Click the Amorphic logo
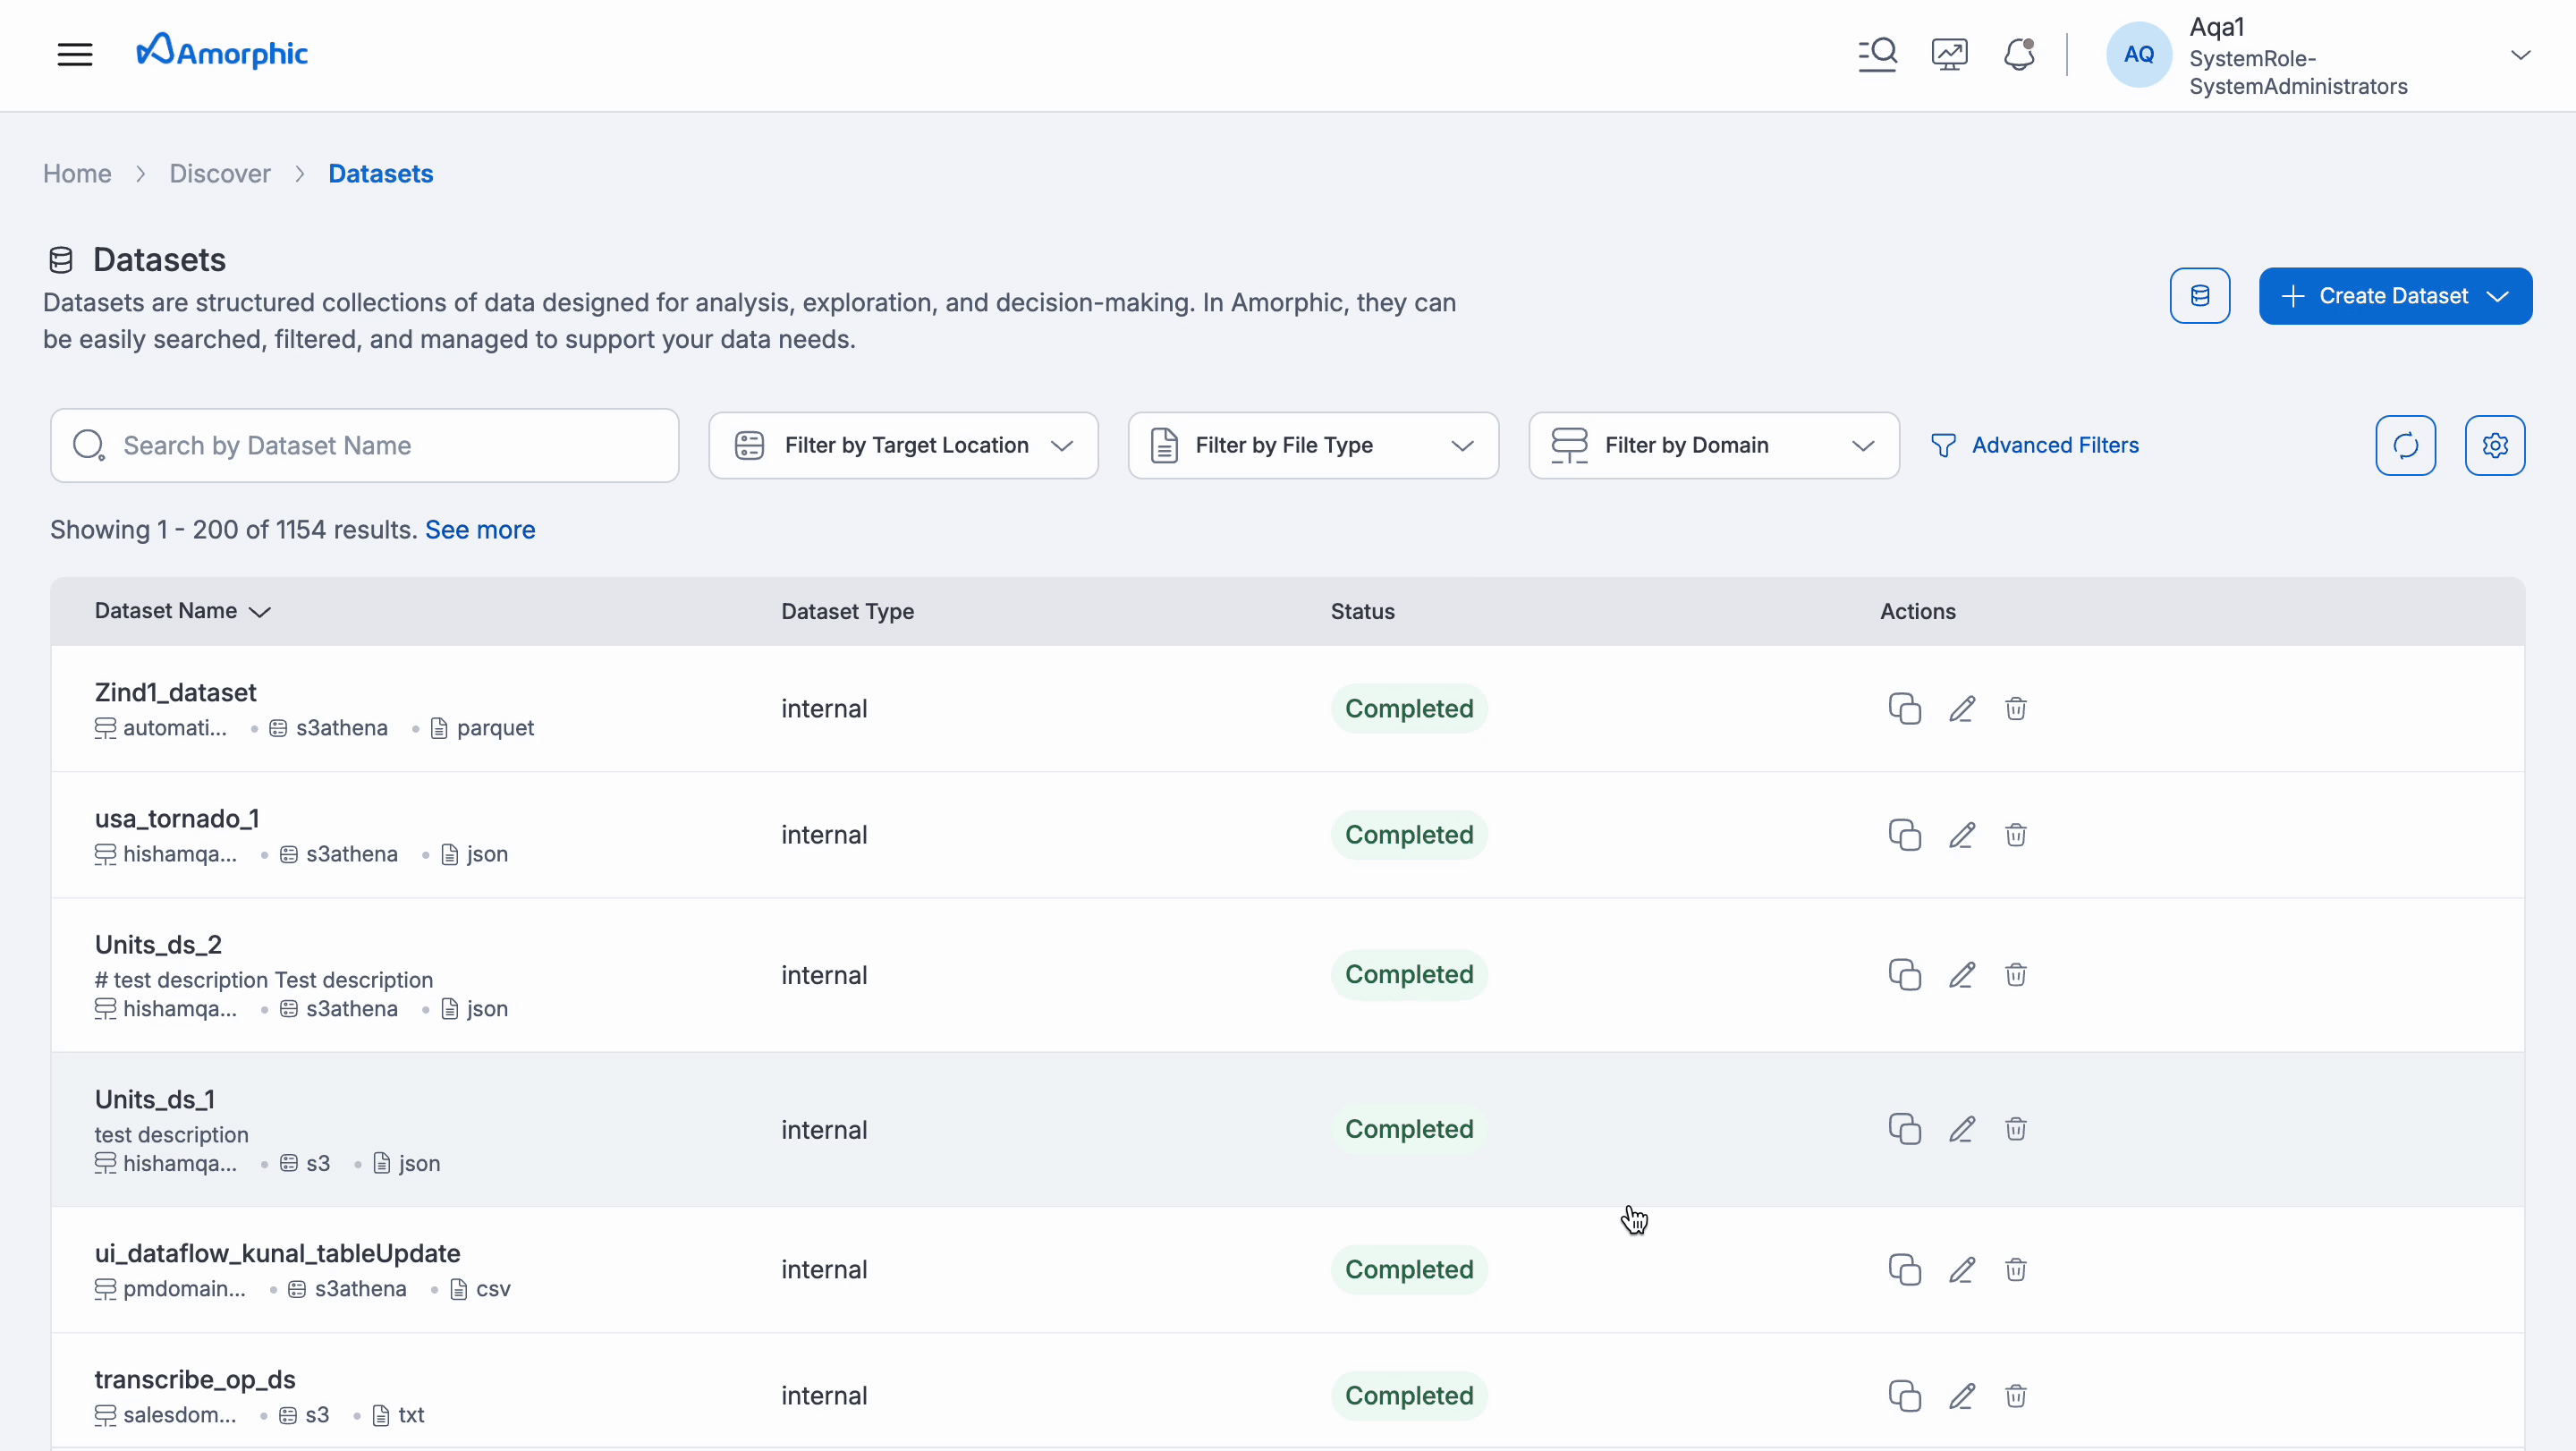 pyautogui.click(x=222, y=51)
